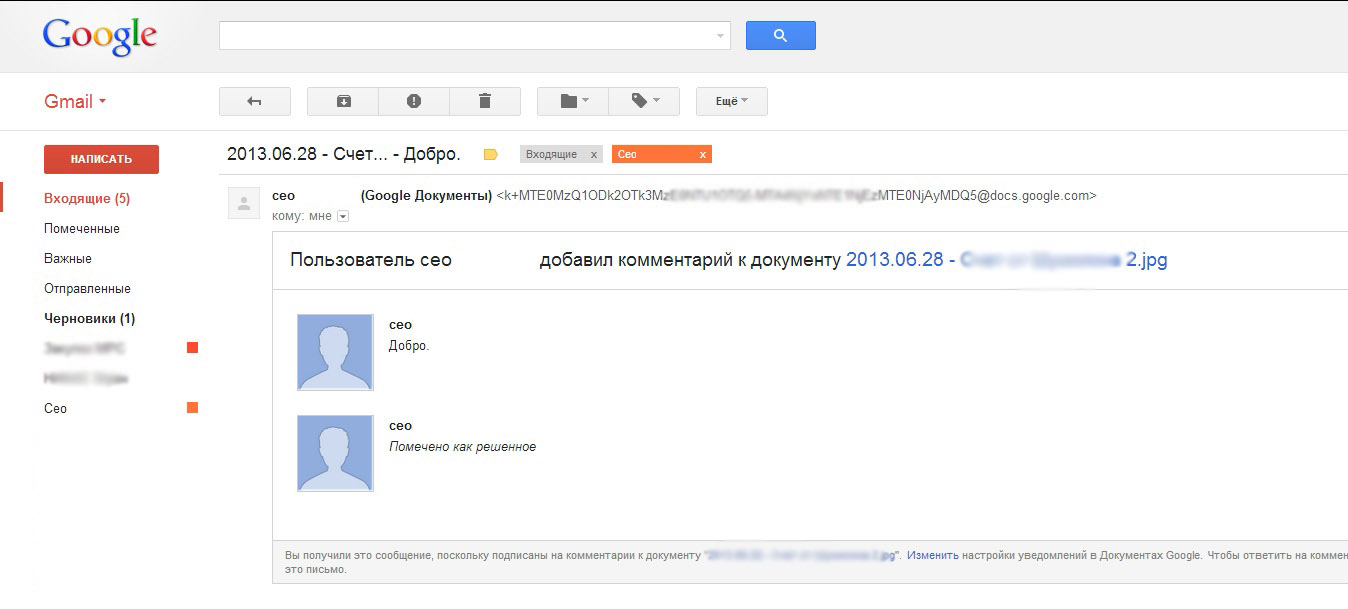Click the Google logo
Screen dimensions: 1348x609
pos(98,34)
